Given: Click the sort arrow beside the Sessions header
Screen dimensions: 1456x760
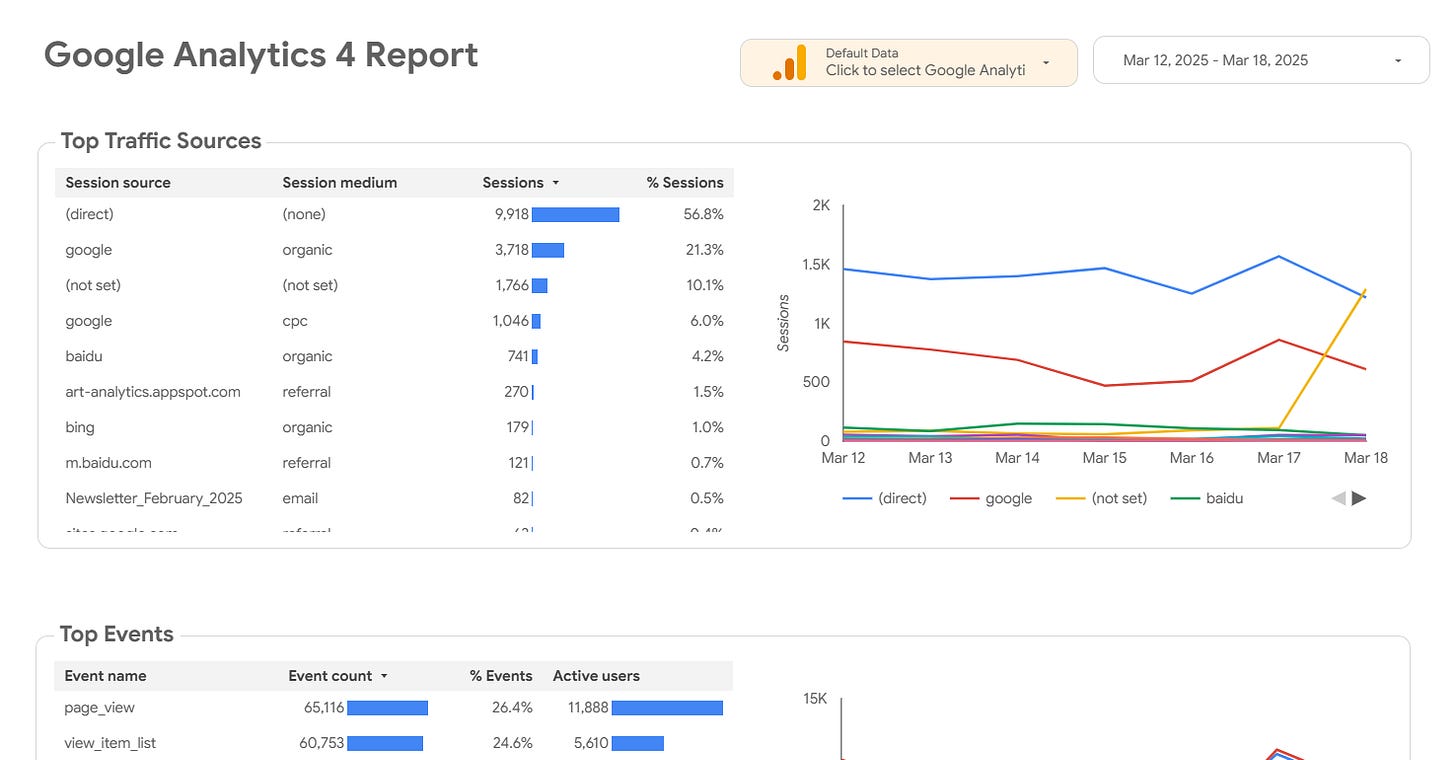Looking at the screenshot, I should [556, 183].
